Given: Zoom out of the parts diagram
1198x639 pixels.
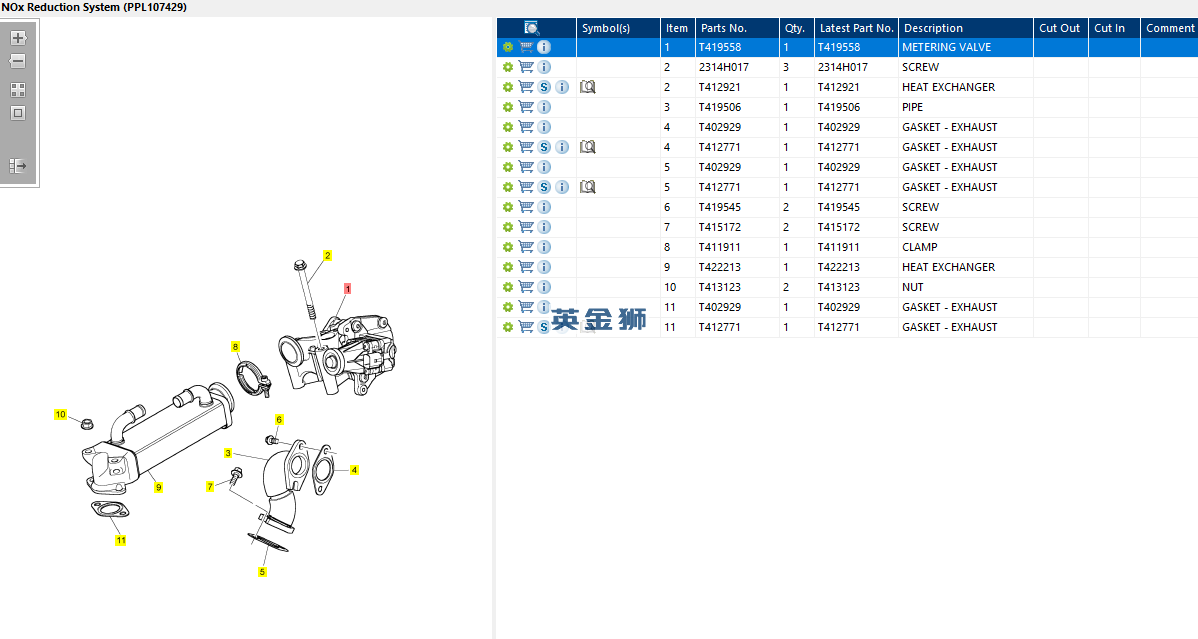Looking at the screenshot, I should (x=17, y=61).
